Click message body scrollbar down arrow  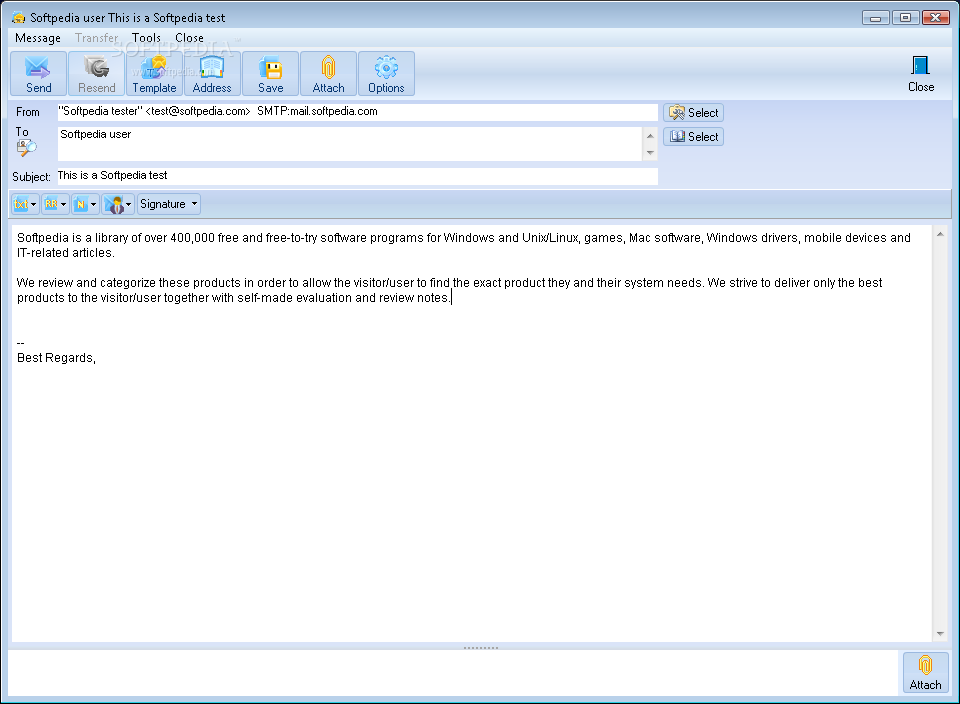click(x=940, y=634)
